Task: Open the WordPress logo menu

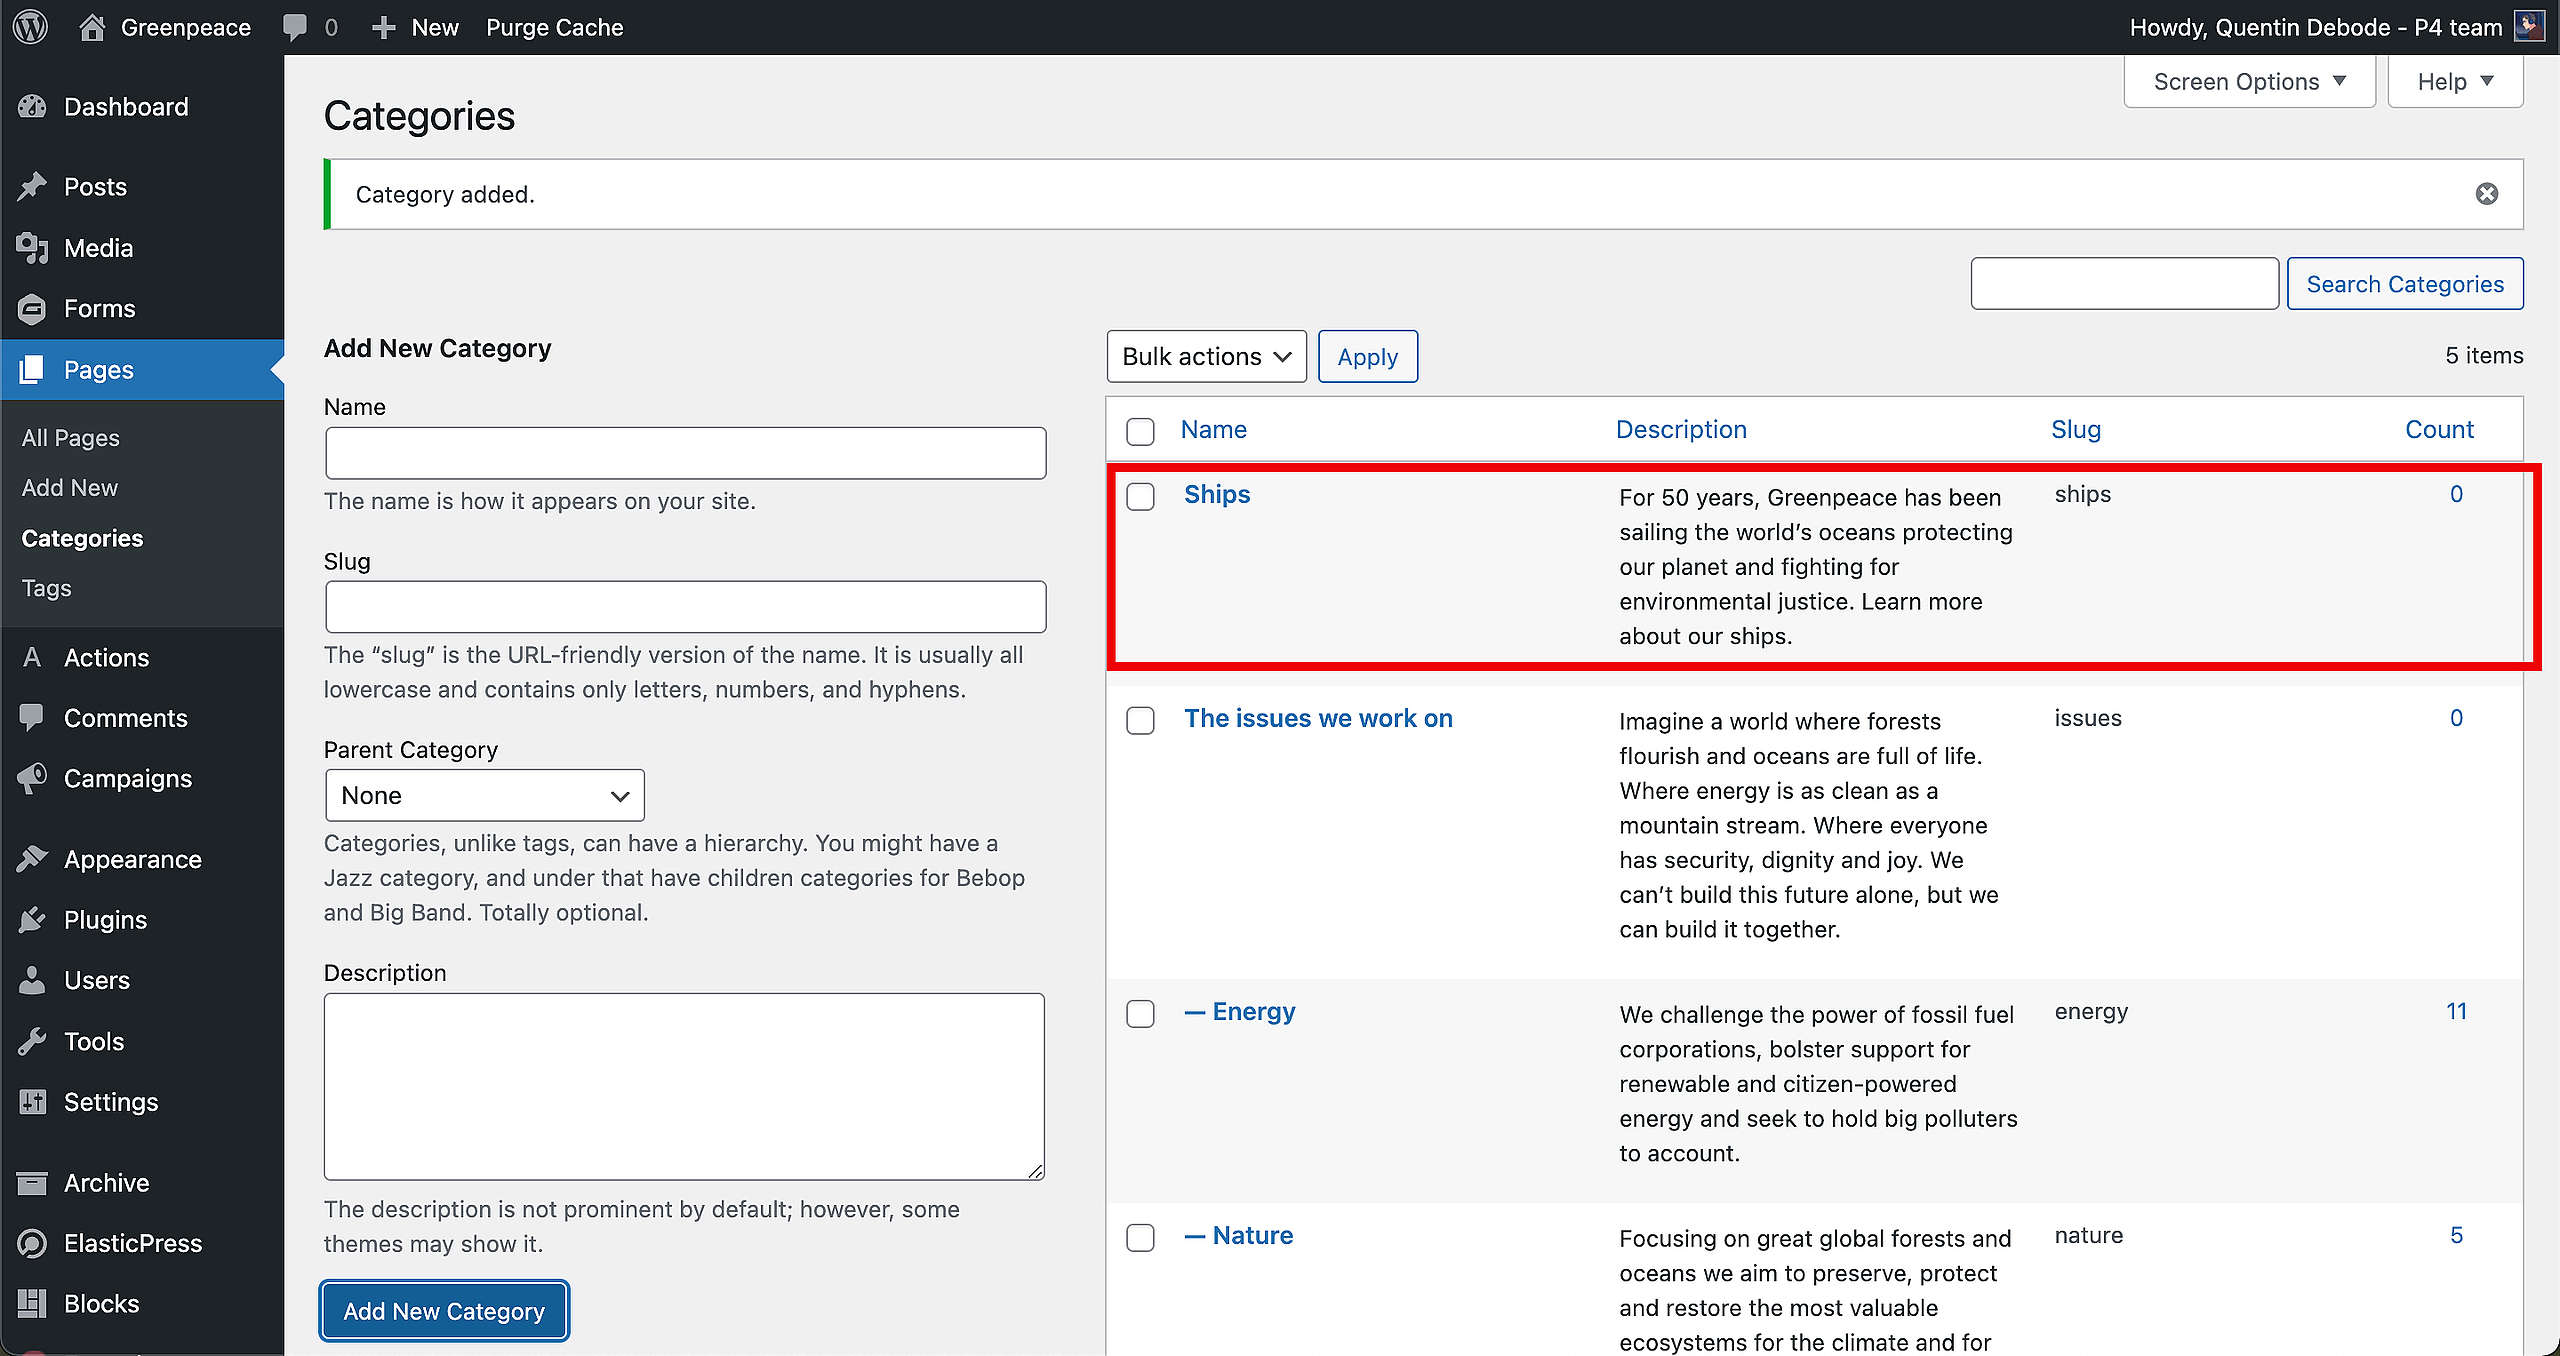Action: pos(31,27)
